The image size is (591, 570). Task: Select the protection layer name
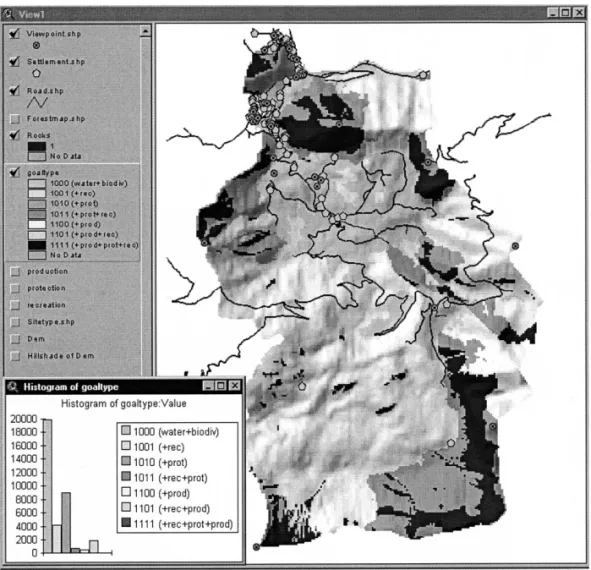pyautogui.click(x=46, y=288)
